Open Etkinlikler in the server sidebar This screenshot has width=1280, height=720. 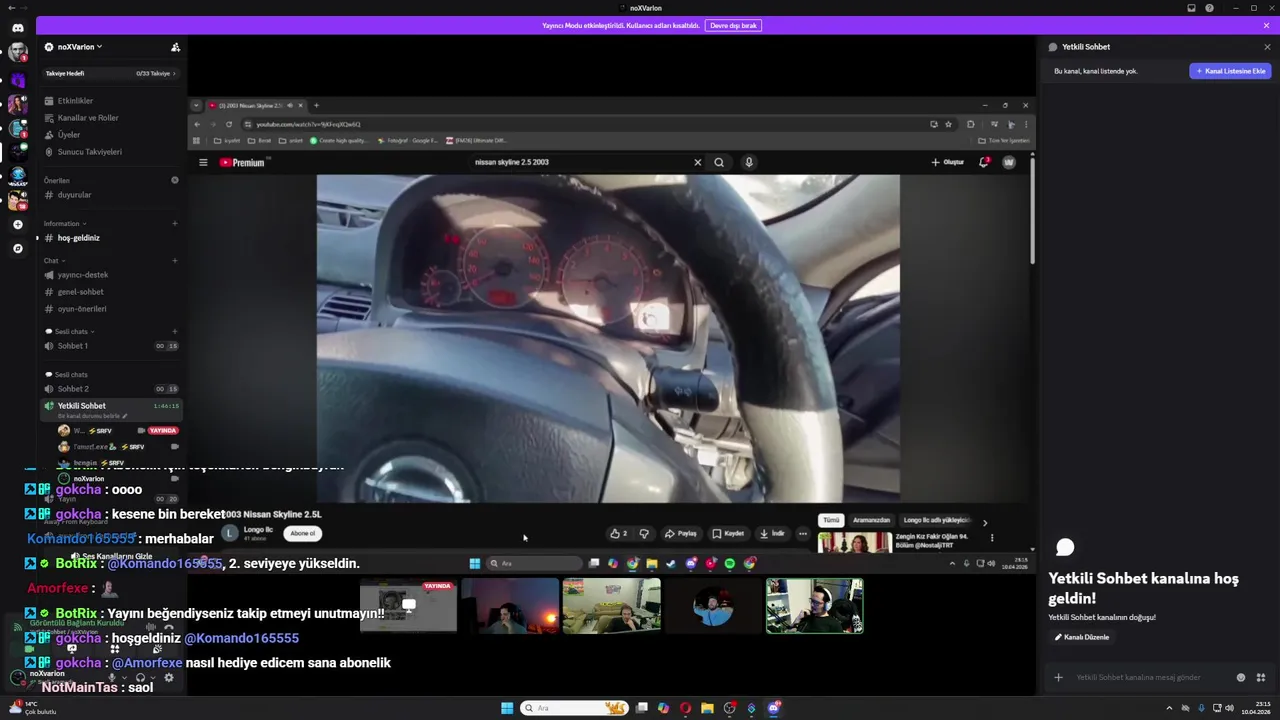[x=110, y=101]
